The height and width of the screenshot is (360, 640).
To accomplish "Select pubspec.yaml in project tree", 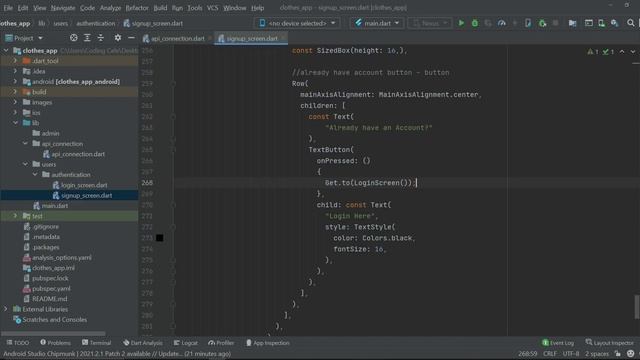I will (x=51, y=289).
